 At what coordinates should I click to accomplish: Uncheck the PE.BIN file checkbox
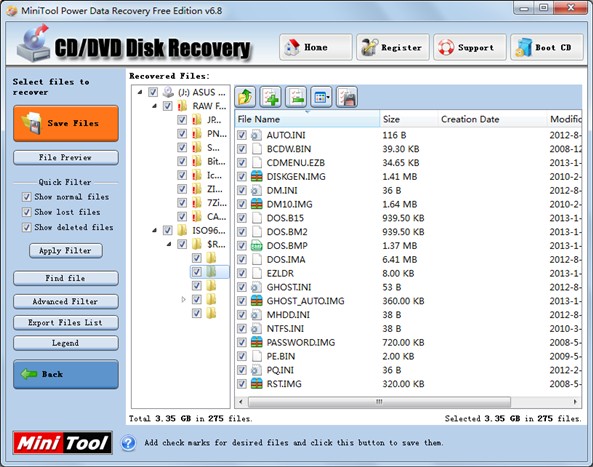pyautogui.click(x=242, y=356)
